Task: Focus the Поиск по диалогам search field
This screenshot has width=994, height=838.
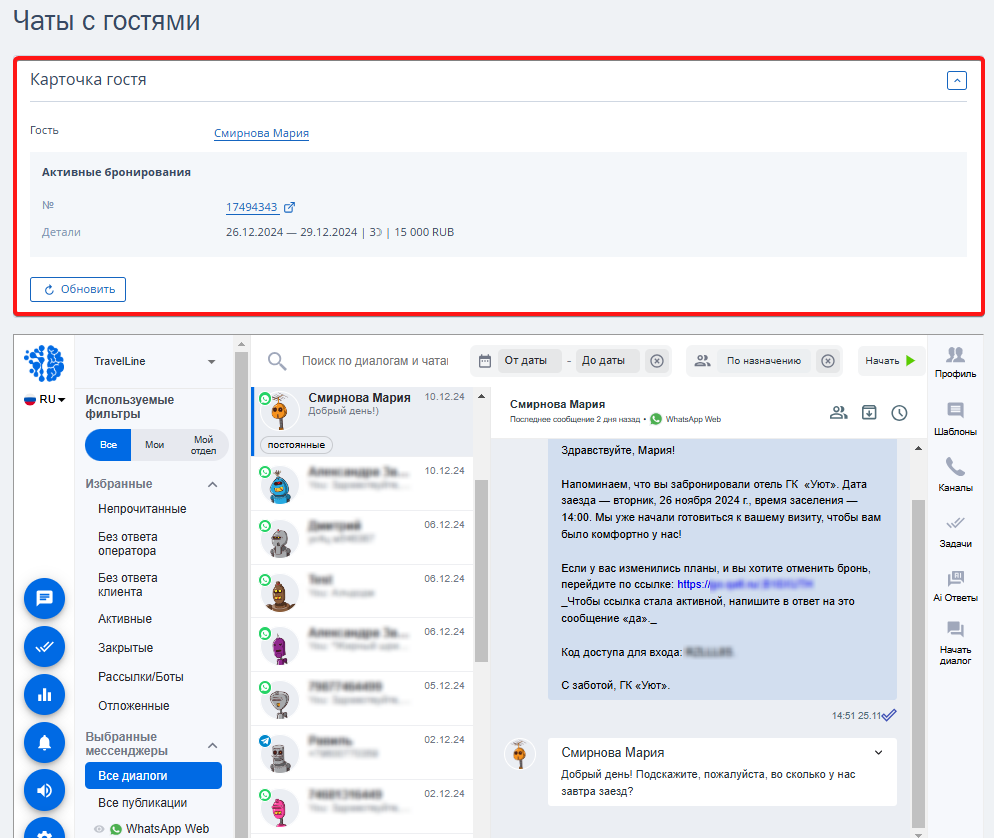Action: (x=375, y=361)
